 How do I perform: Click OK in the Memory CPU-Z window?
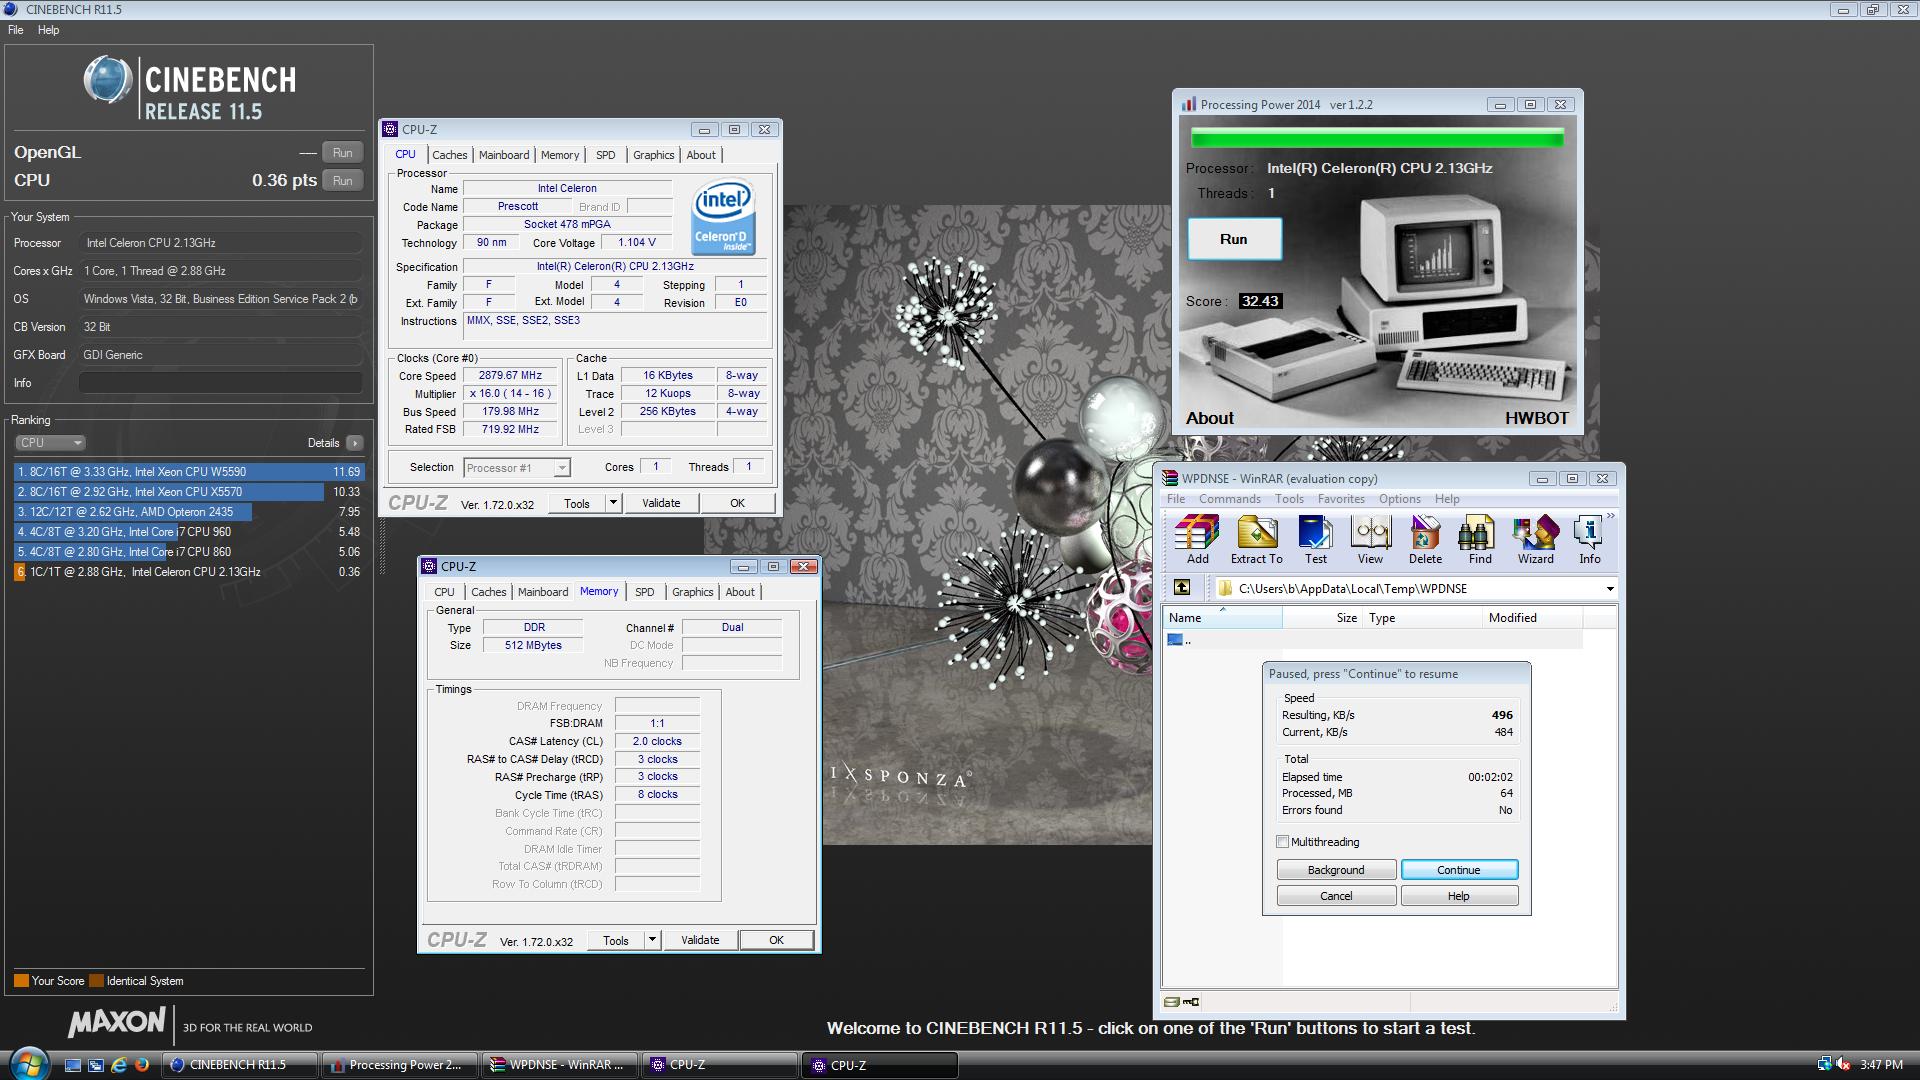776,940
